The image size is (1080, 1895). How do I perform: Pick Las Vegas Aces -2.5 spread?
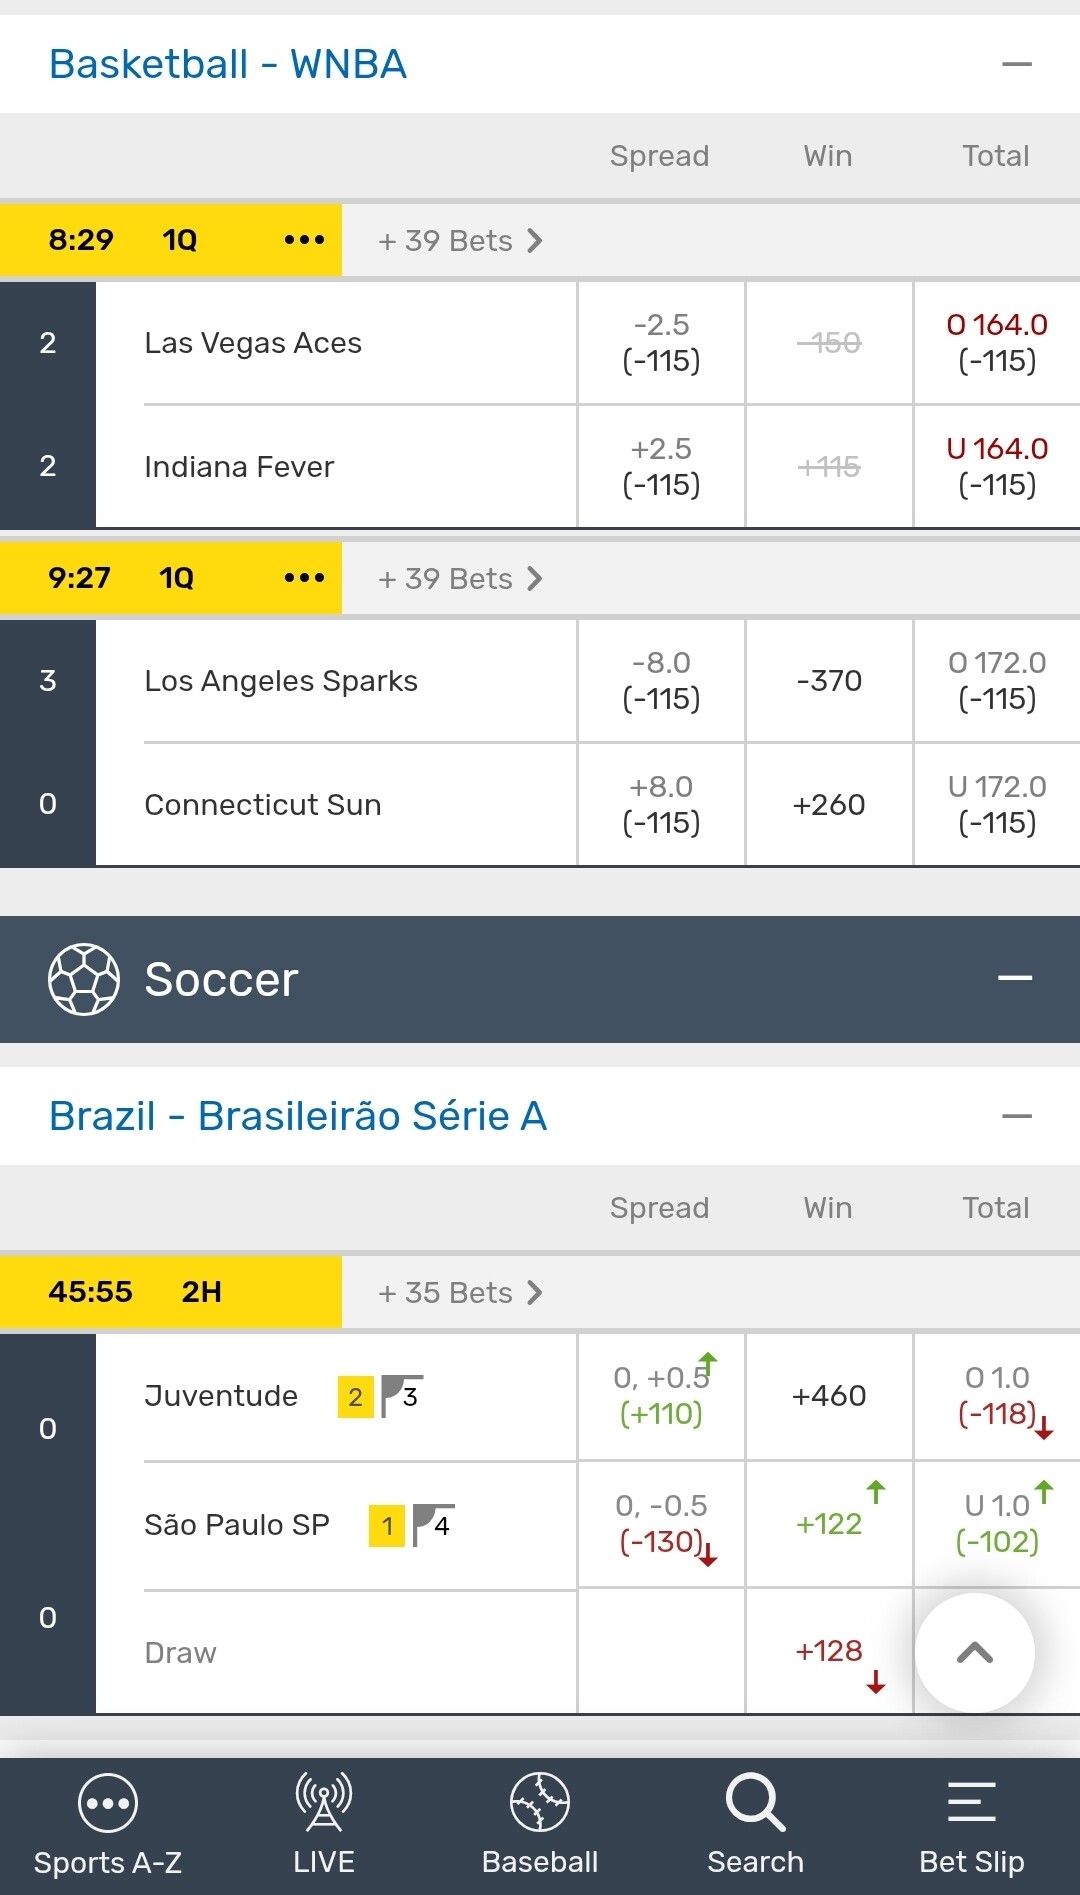[661, 343]
